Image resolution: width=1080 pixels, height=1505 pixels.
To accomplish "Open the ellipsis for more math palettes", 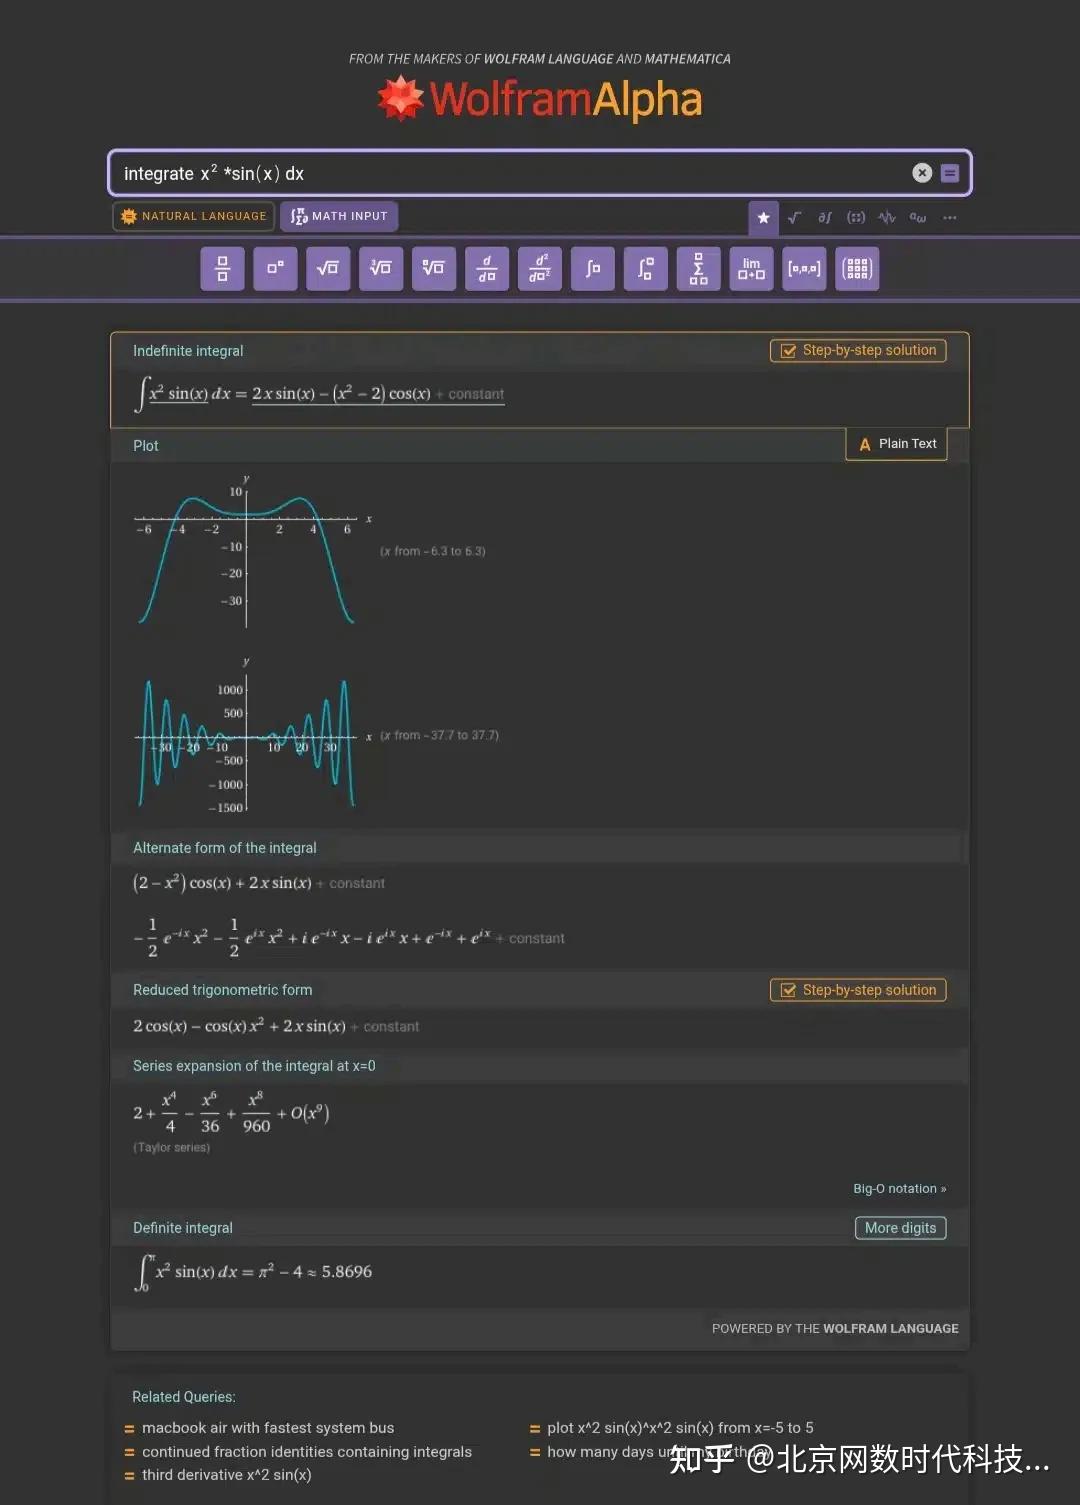I will click(x=949, y=217).
